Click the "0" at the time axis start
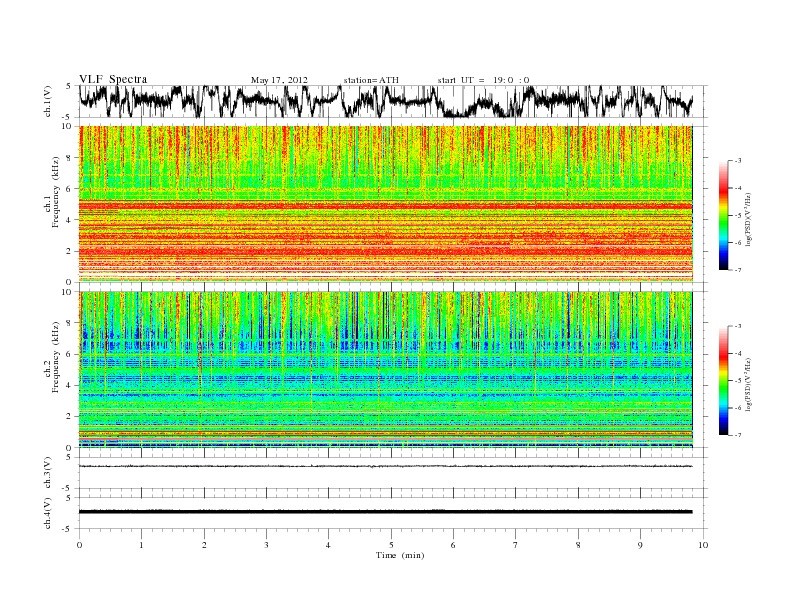Image resolution: width=792 pixels, height=612 pixels. 79,545
